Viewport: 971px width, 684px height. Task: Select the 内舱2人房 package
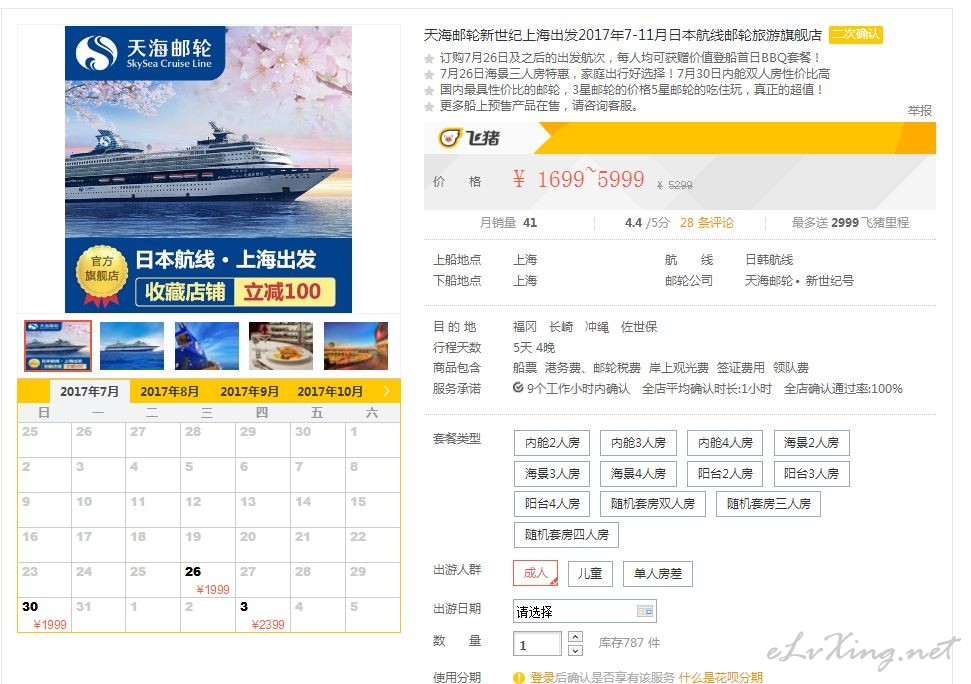pos(552,443)
